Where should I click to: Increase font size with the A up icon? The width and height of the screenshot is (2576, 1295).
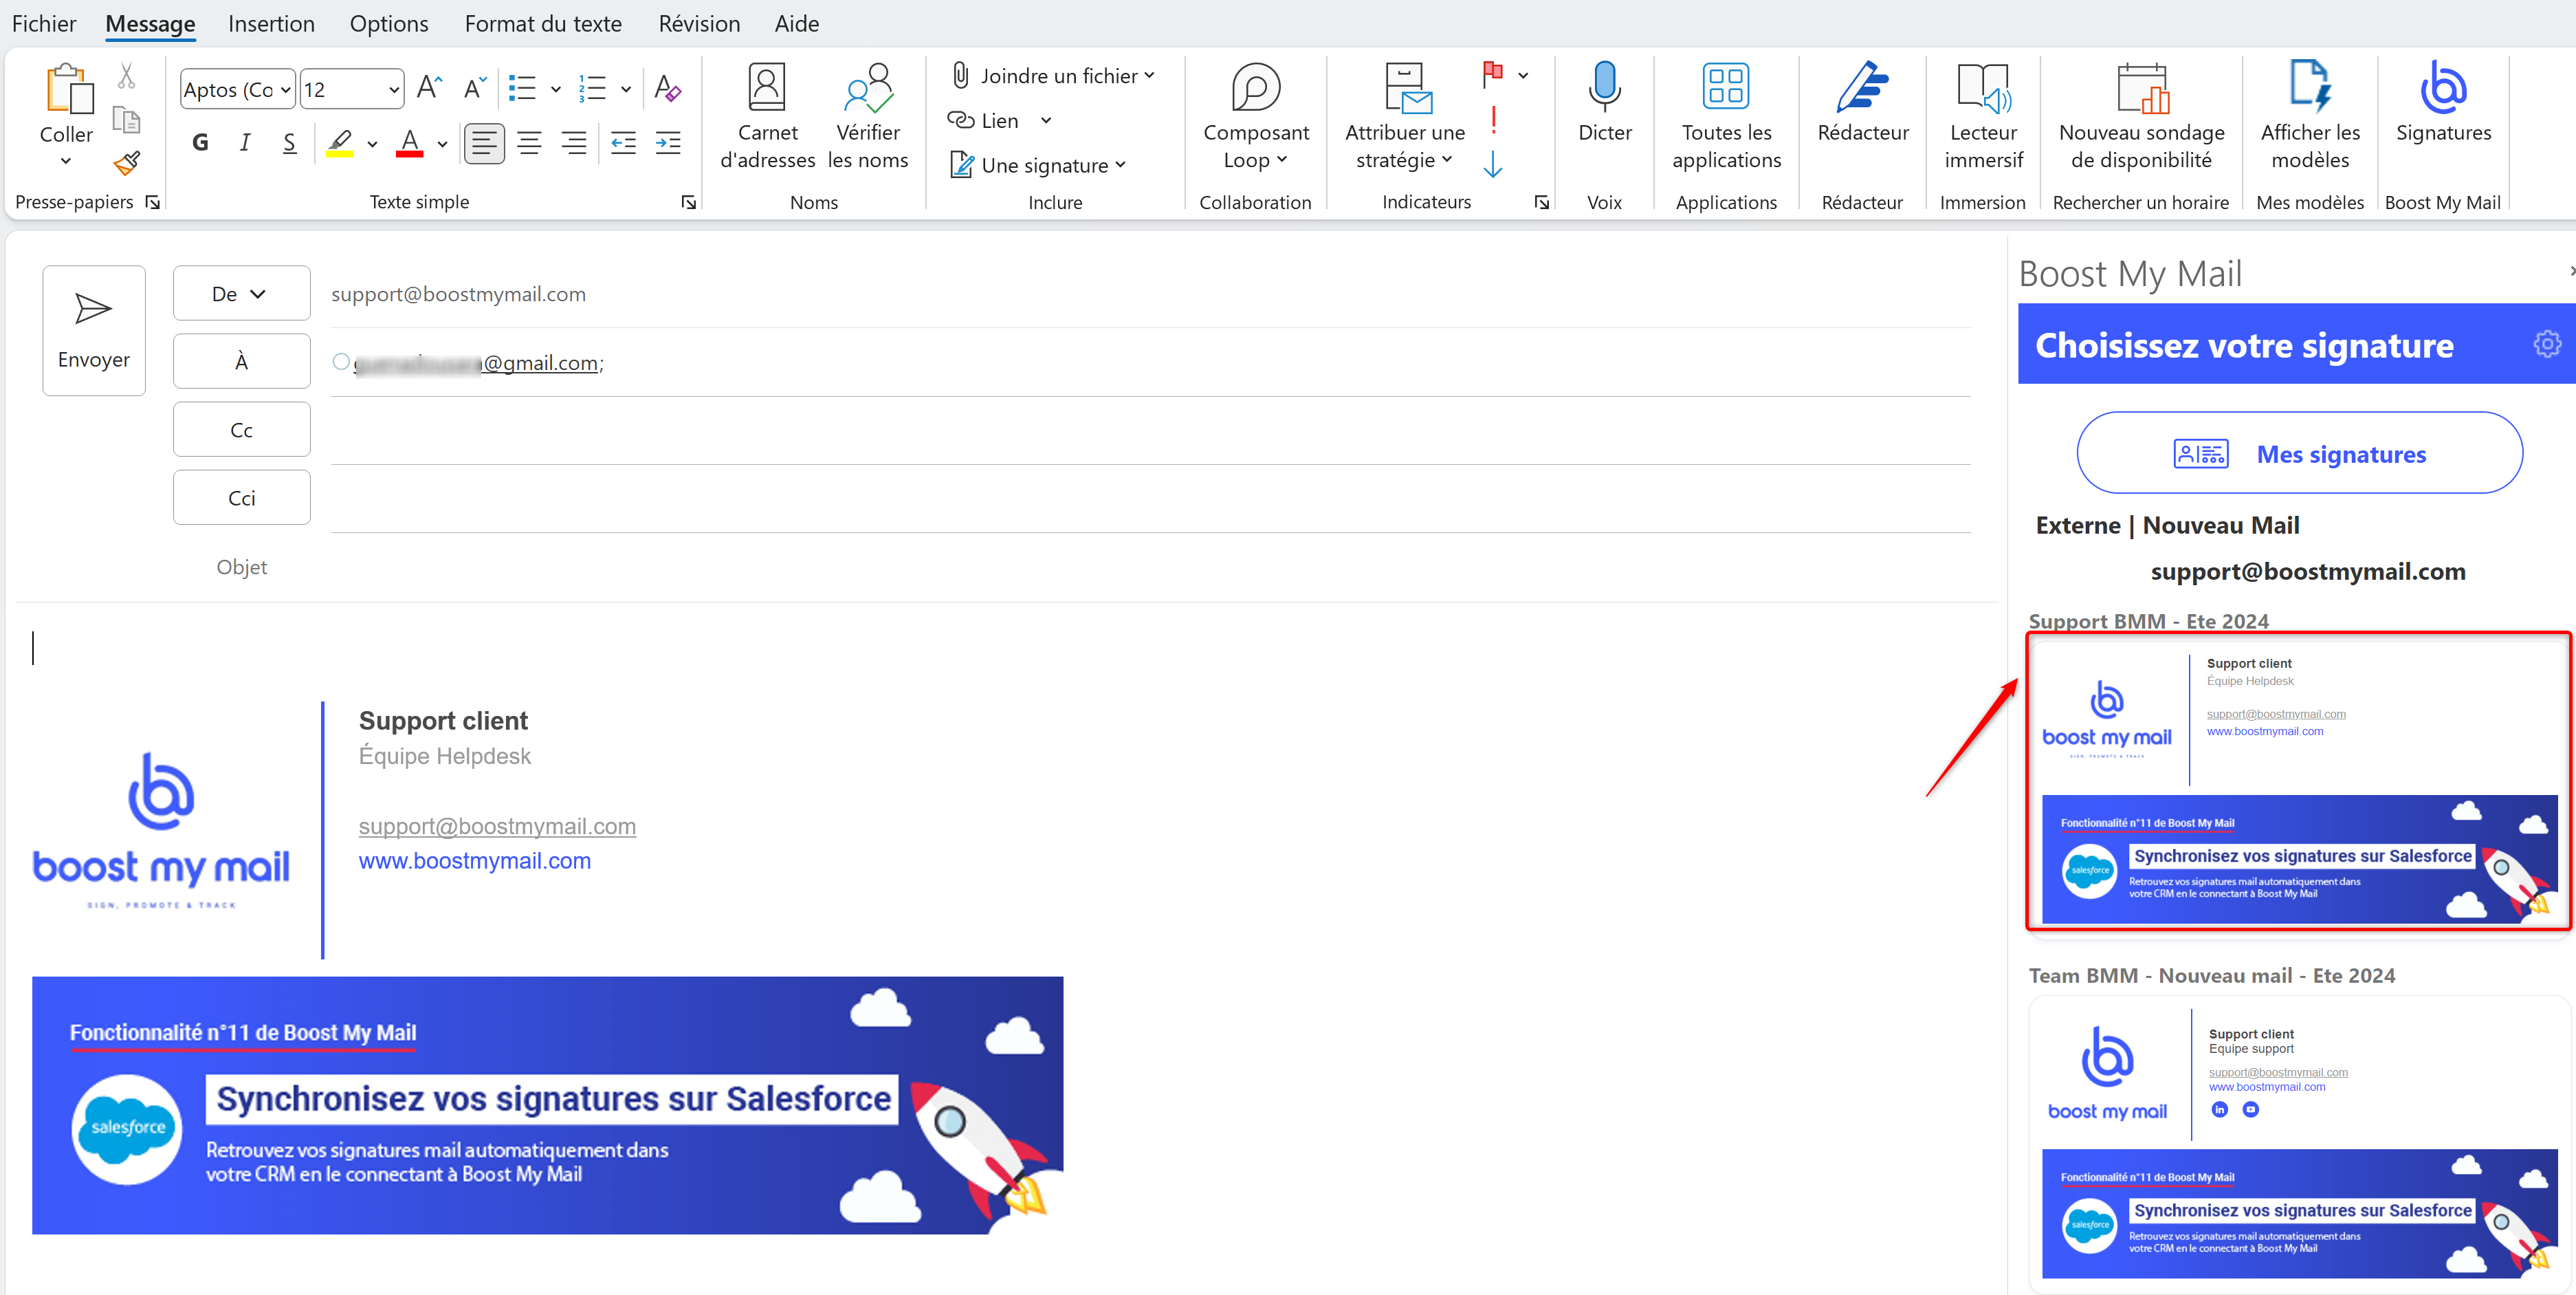[429, 88]
